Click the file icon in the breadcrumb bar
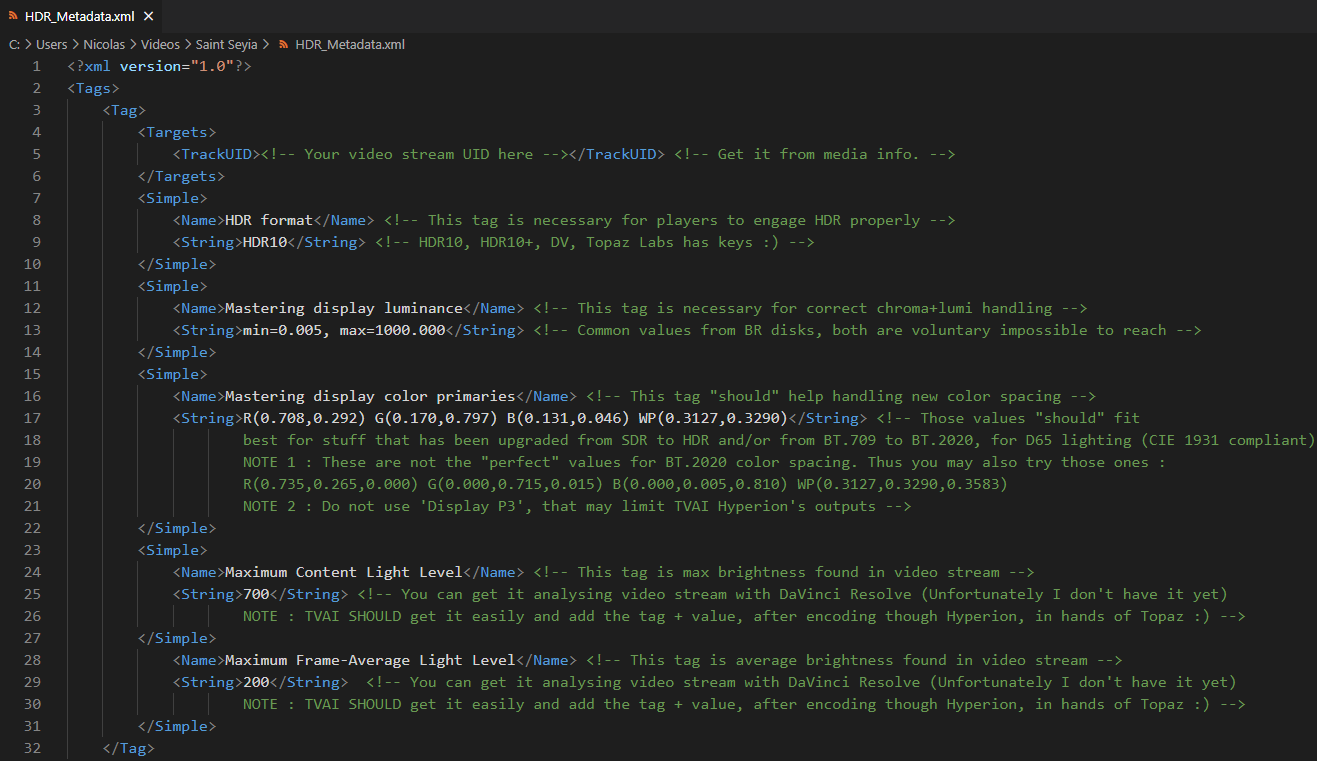The width and height of the screenshot is (1317, 761). [283, 45]
